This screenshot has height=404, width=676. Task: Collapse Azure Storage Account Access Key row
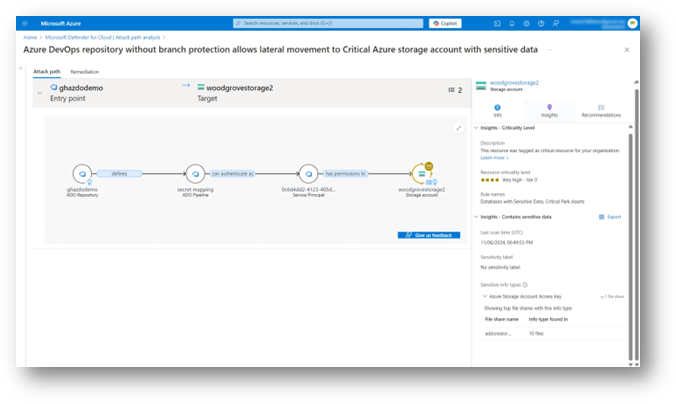coord(485,296)
